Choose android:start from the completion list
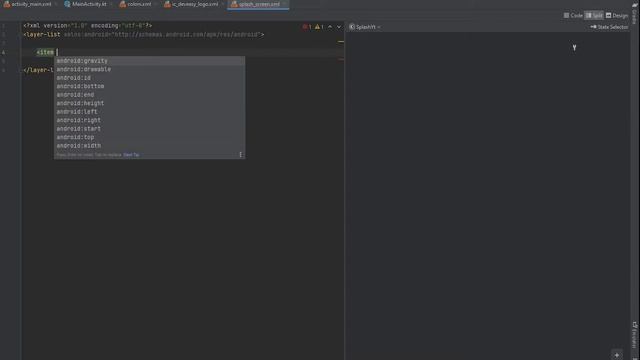640x360 pixels. click(149, 129)
